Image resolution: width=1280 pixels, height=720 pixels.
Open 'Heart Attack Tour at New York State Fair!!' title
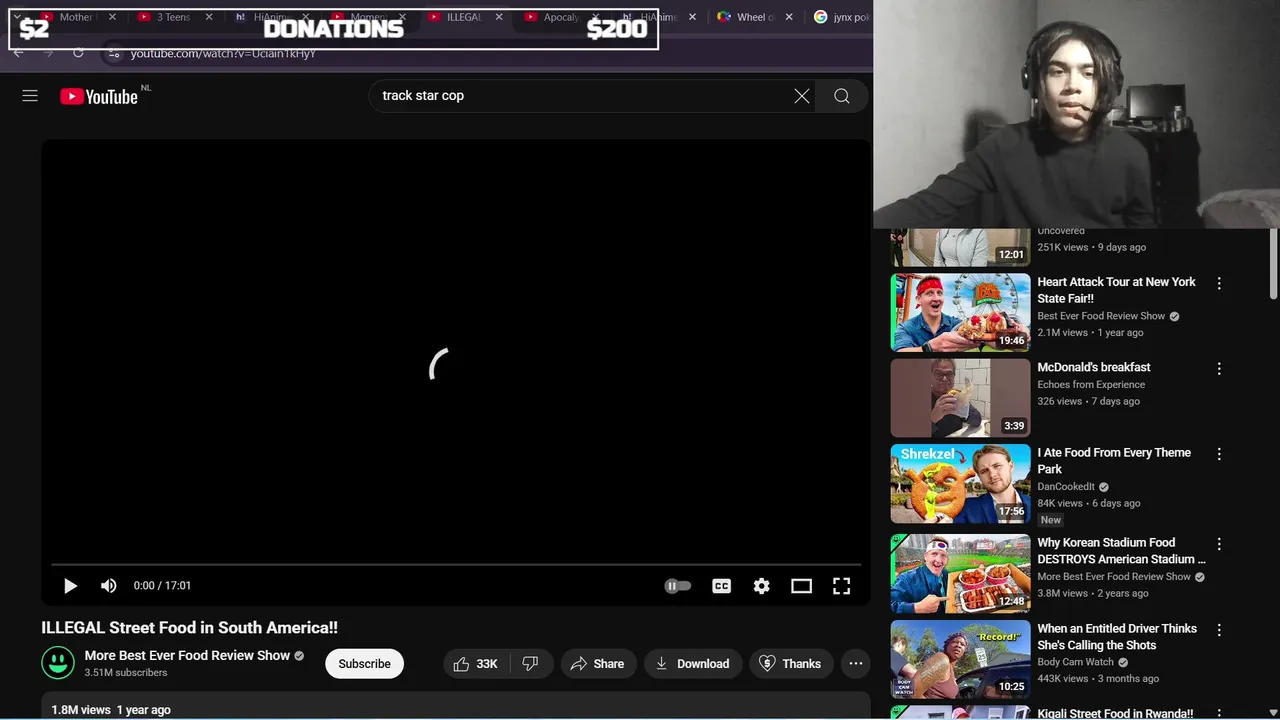[x=1116, y=290]
